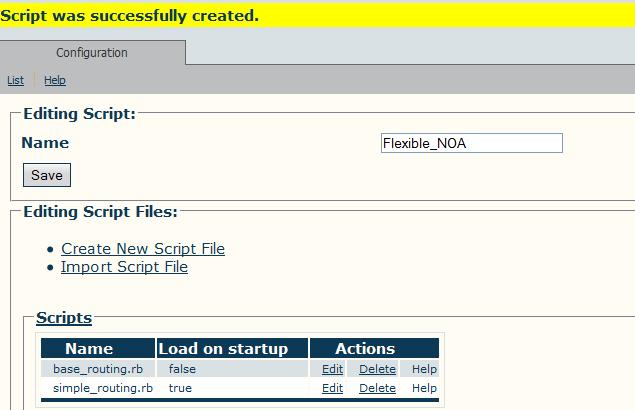Edit the base_routing.rb script
Viewport: 635px width, 410px height.
coord(332,369)
